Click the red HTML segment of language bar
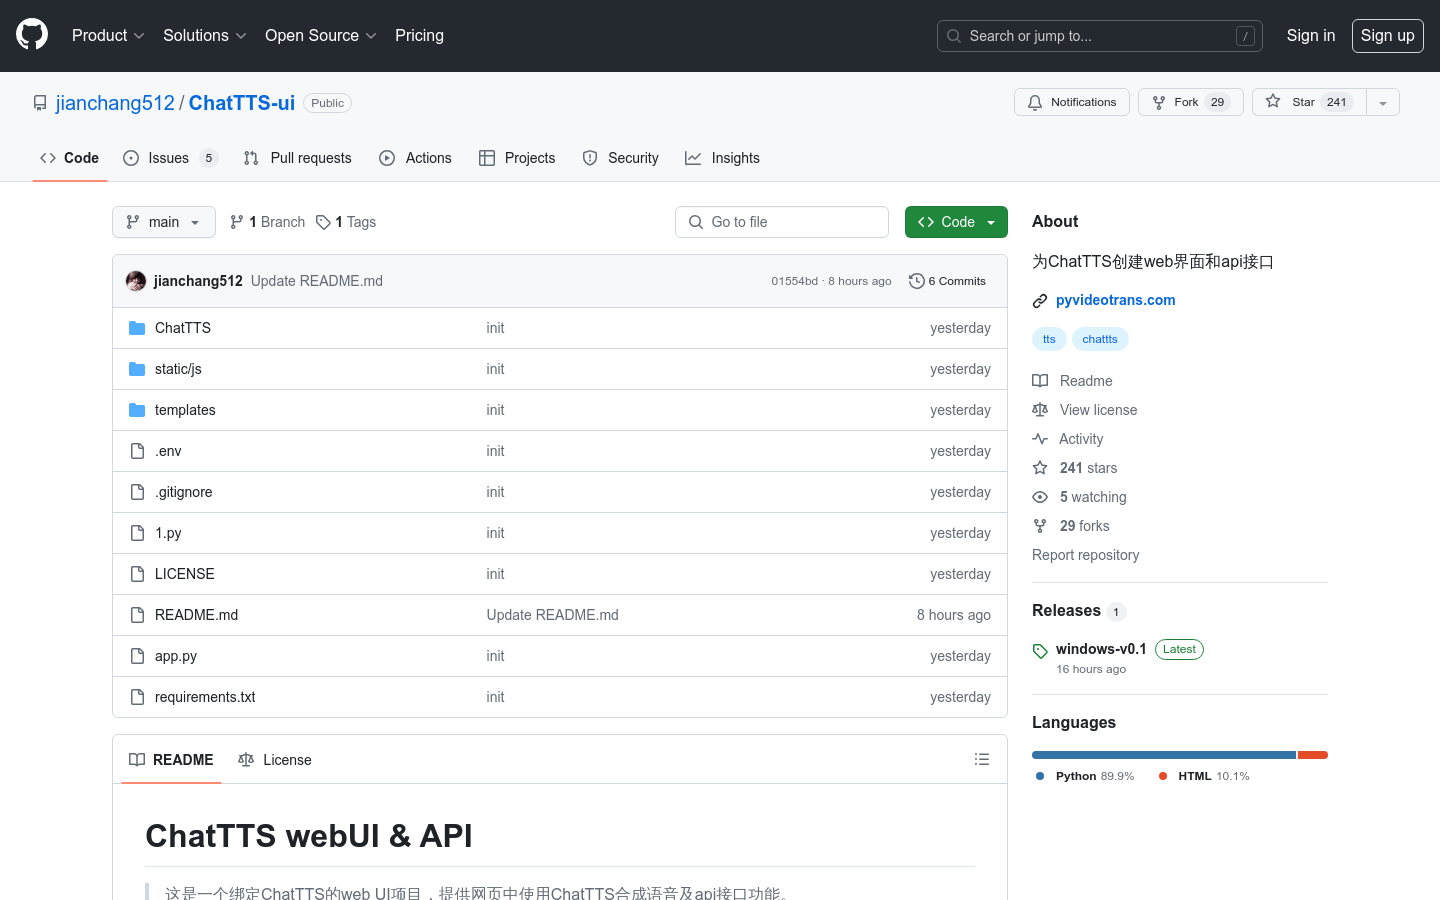Image resolution: width=1440 pixels, height=900 pixels. (x=1313, y=755)
